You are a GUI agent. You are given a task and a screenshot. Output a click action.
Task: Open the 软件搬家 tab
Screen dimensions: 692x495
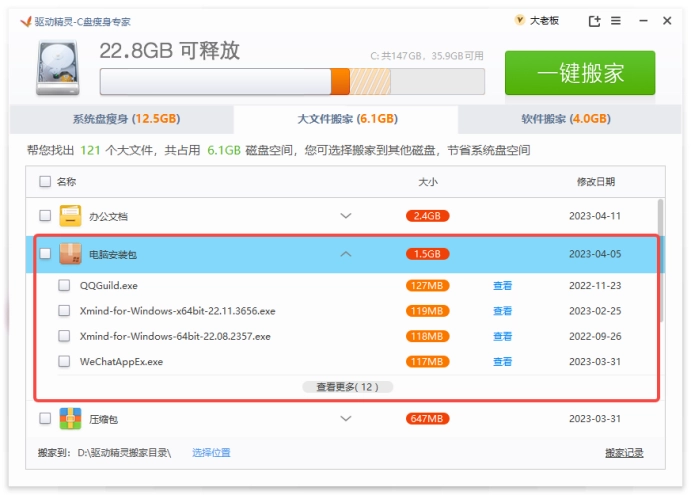(565, 119)
